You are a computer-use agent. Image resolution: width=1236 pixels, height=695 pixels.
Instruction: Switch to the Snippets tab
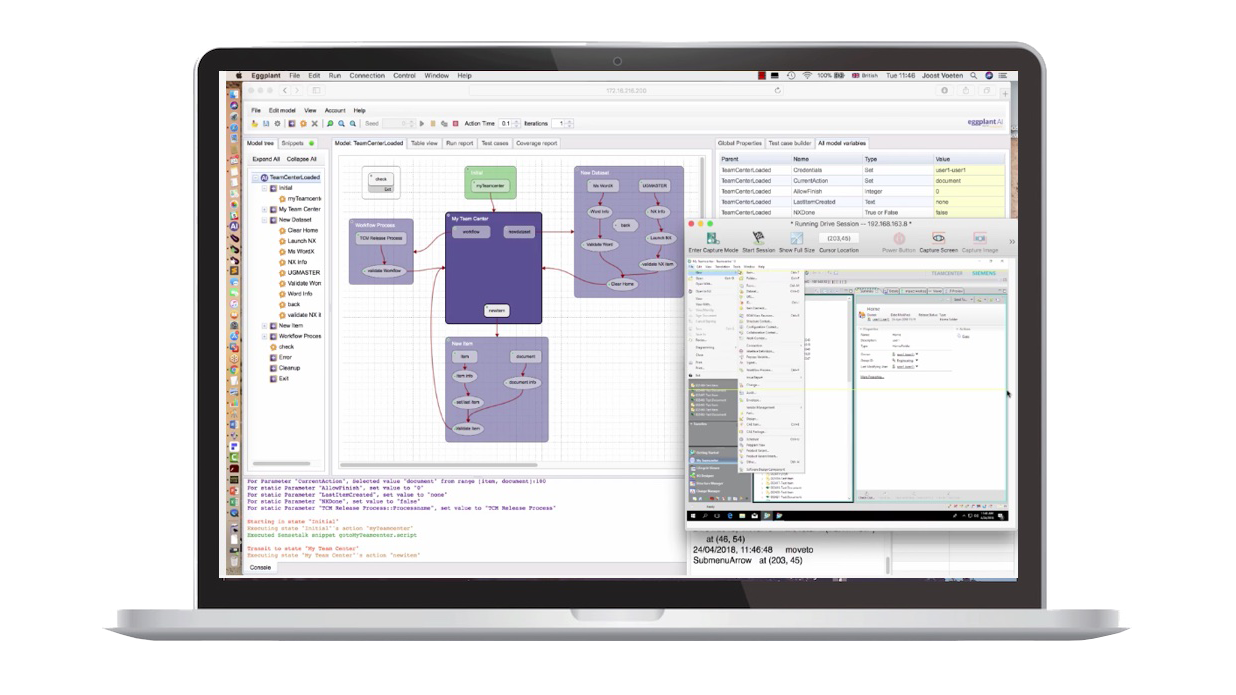coord(298,143)
